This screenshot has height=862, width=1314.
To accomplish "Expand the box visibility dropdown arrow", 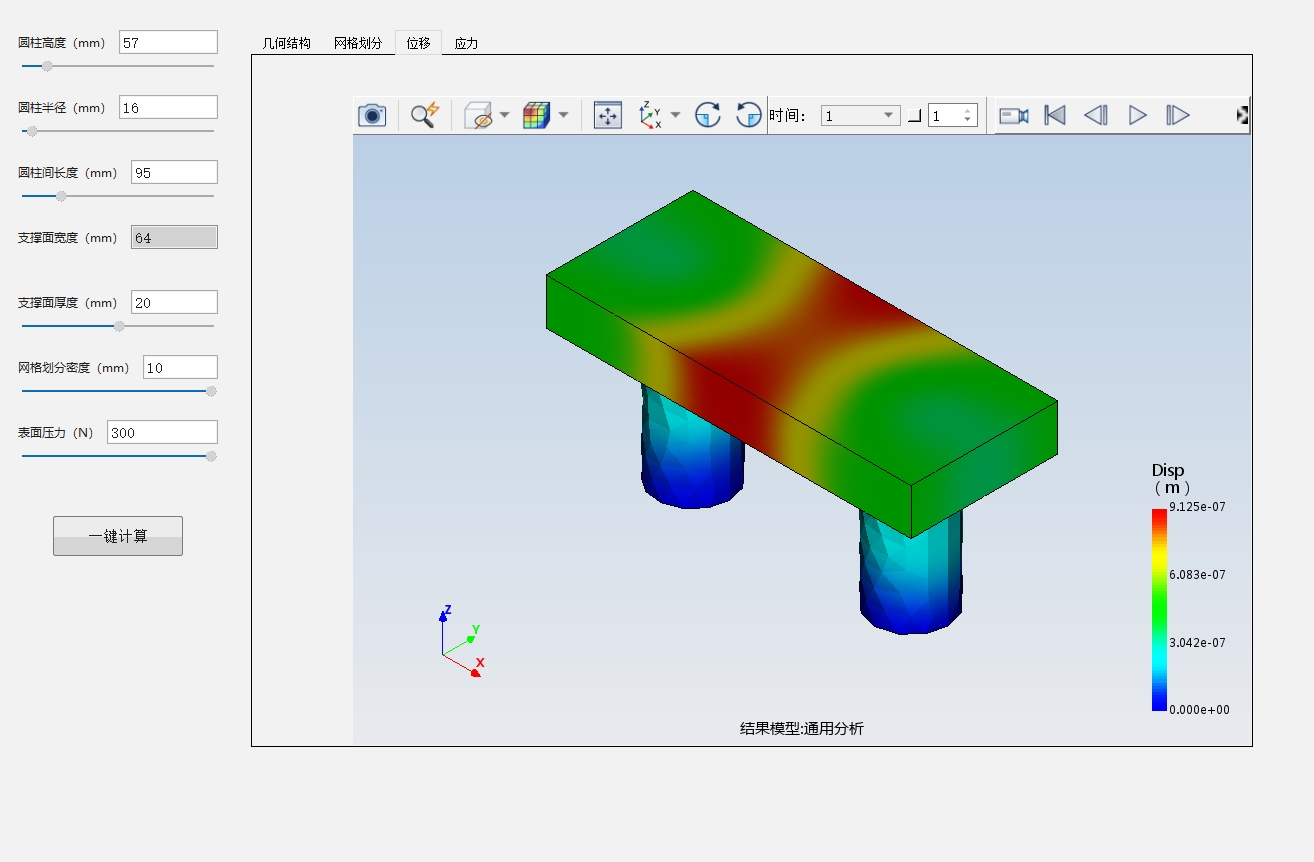I will click(504, 116).
